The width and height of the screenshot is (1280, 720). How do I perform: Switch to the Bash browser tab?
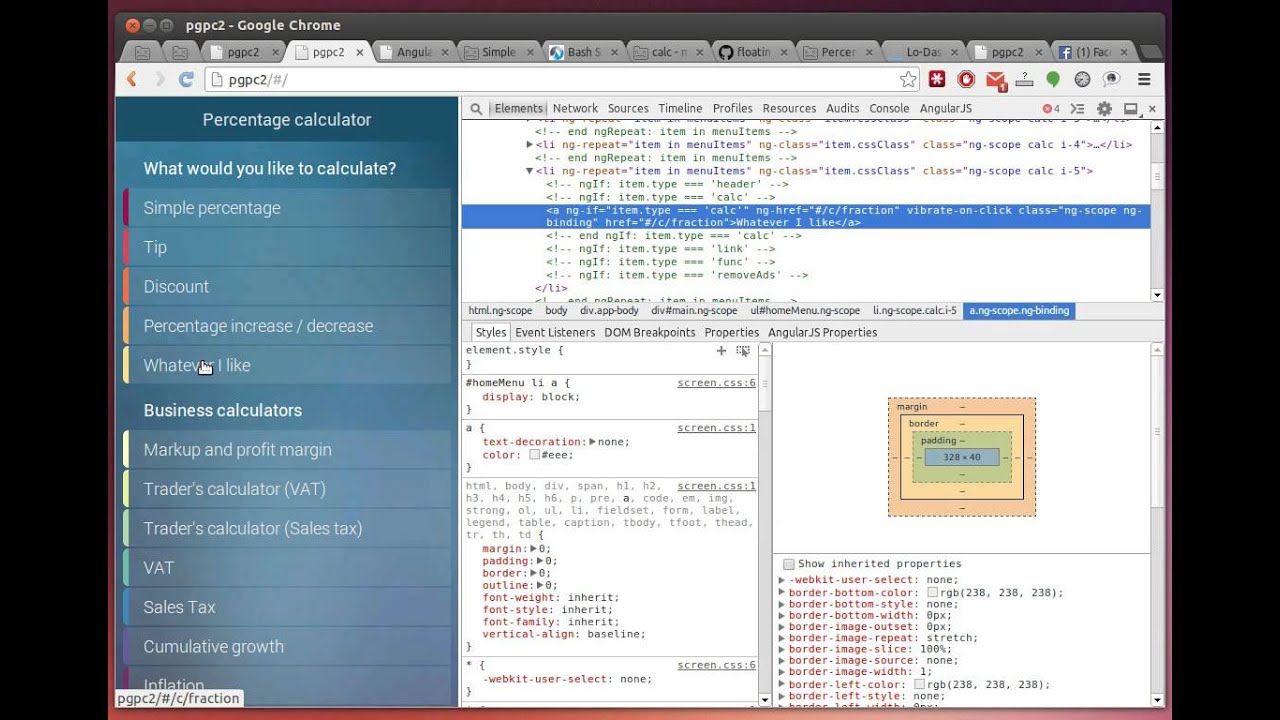pyautogui.click(x=581, y=52)
